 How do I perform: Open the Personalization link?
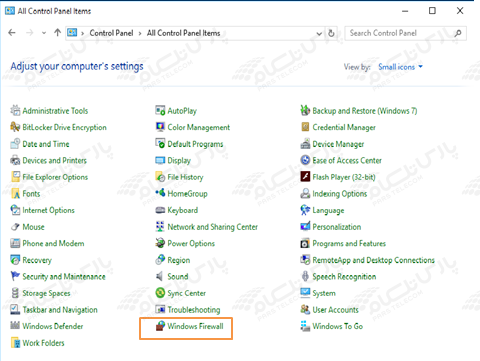tap(337, 227)
